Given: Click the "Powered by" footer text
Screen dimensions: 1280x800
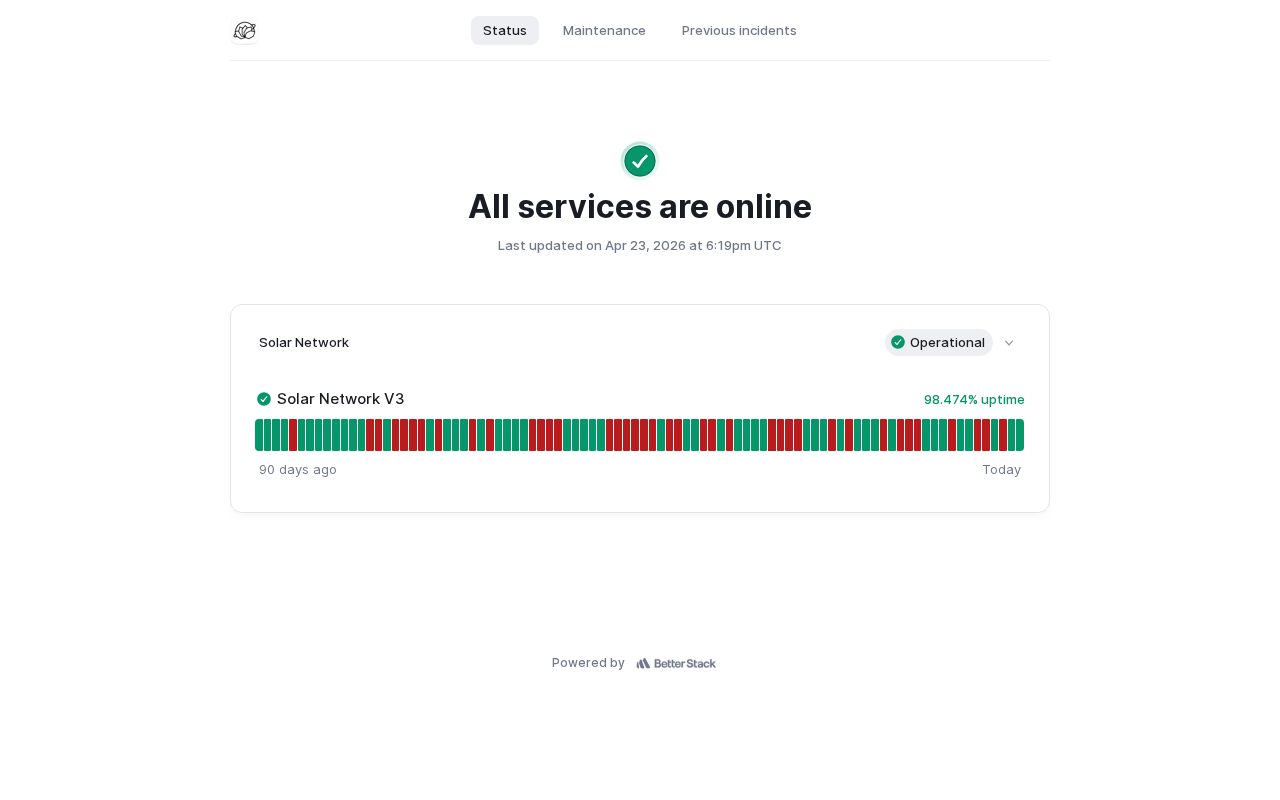Looking at the screenshot, I should tap(588, 663).
